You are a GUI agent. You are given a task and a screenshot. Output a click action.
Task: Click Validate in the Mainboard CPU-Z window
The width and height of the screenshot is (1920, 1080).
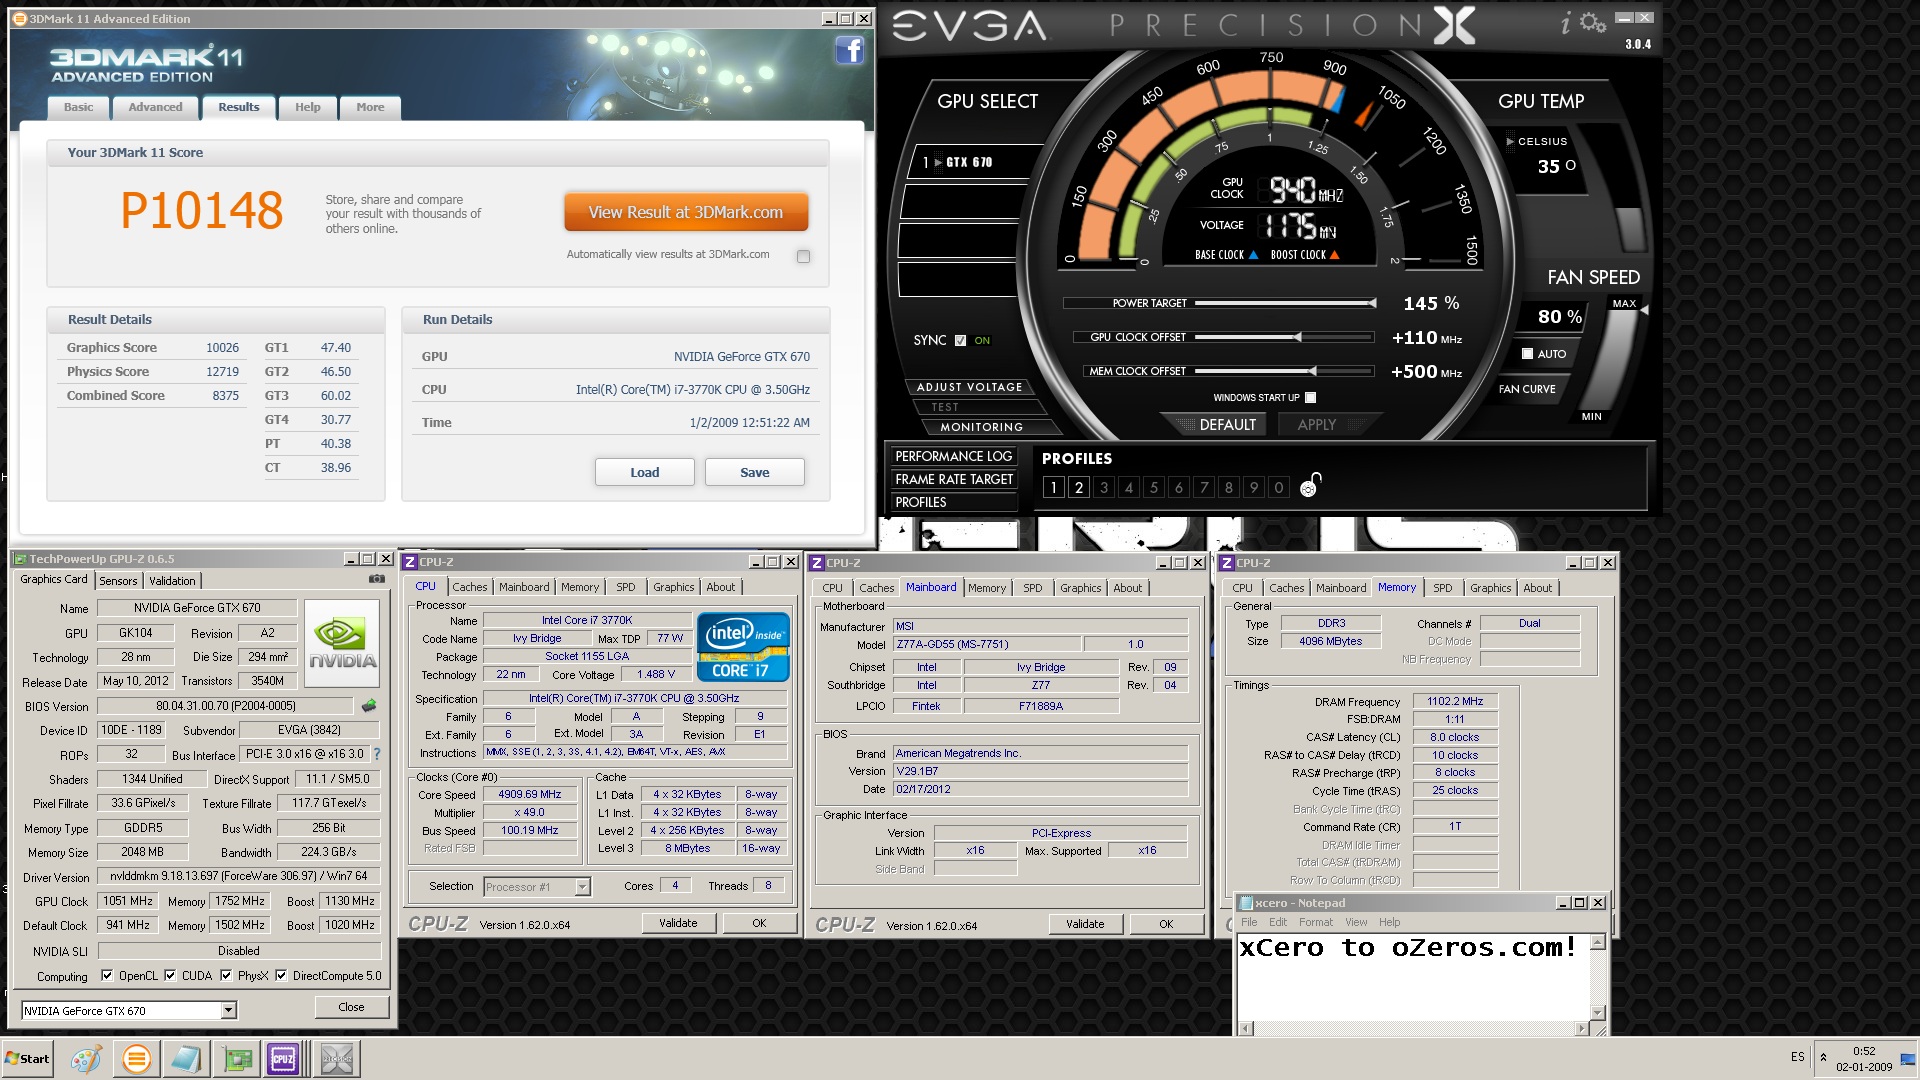coord(1085,924)
